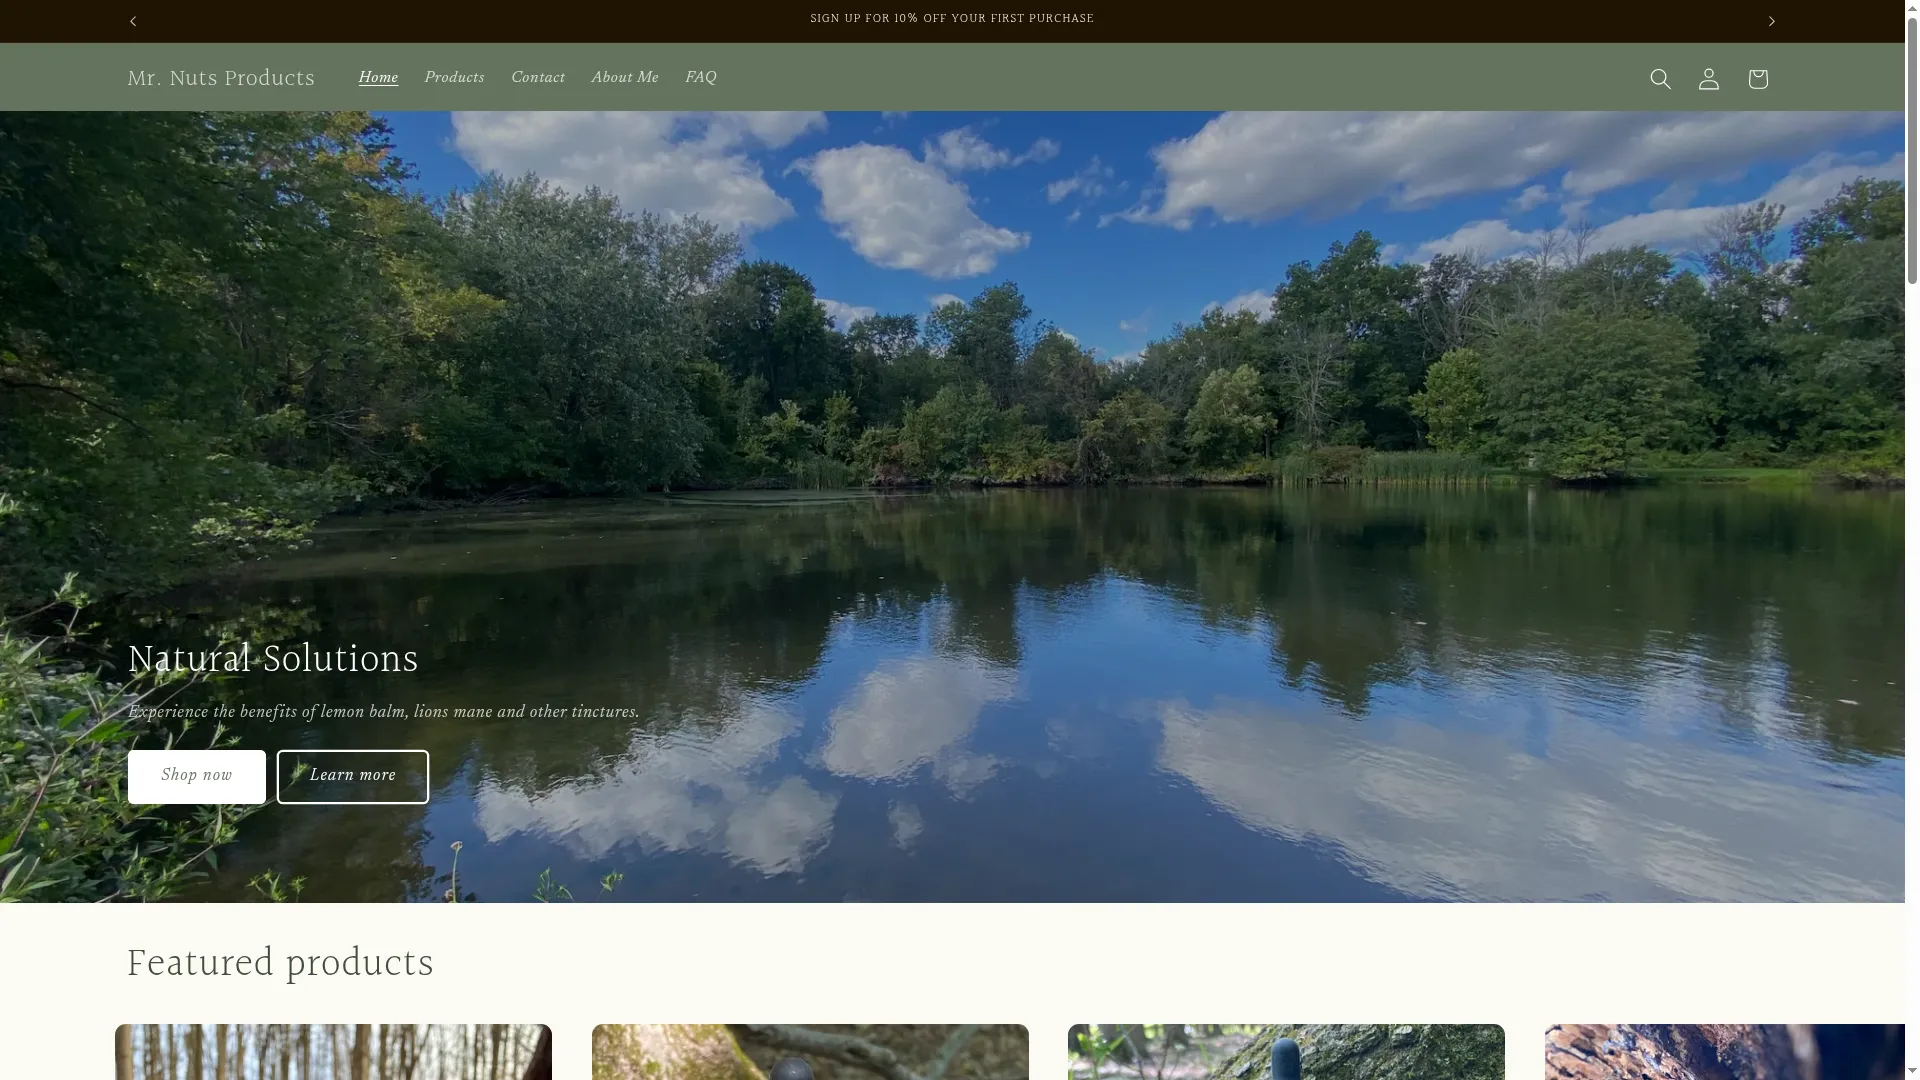Click the Shop now button
1920x1080 pixels.
[x=197, y=777]
